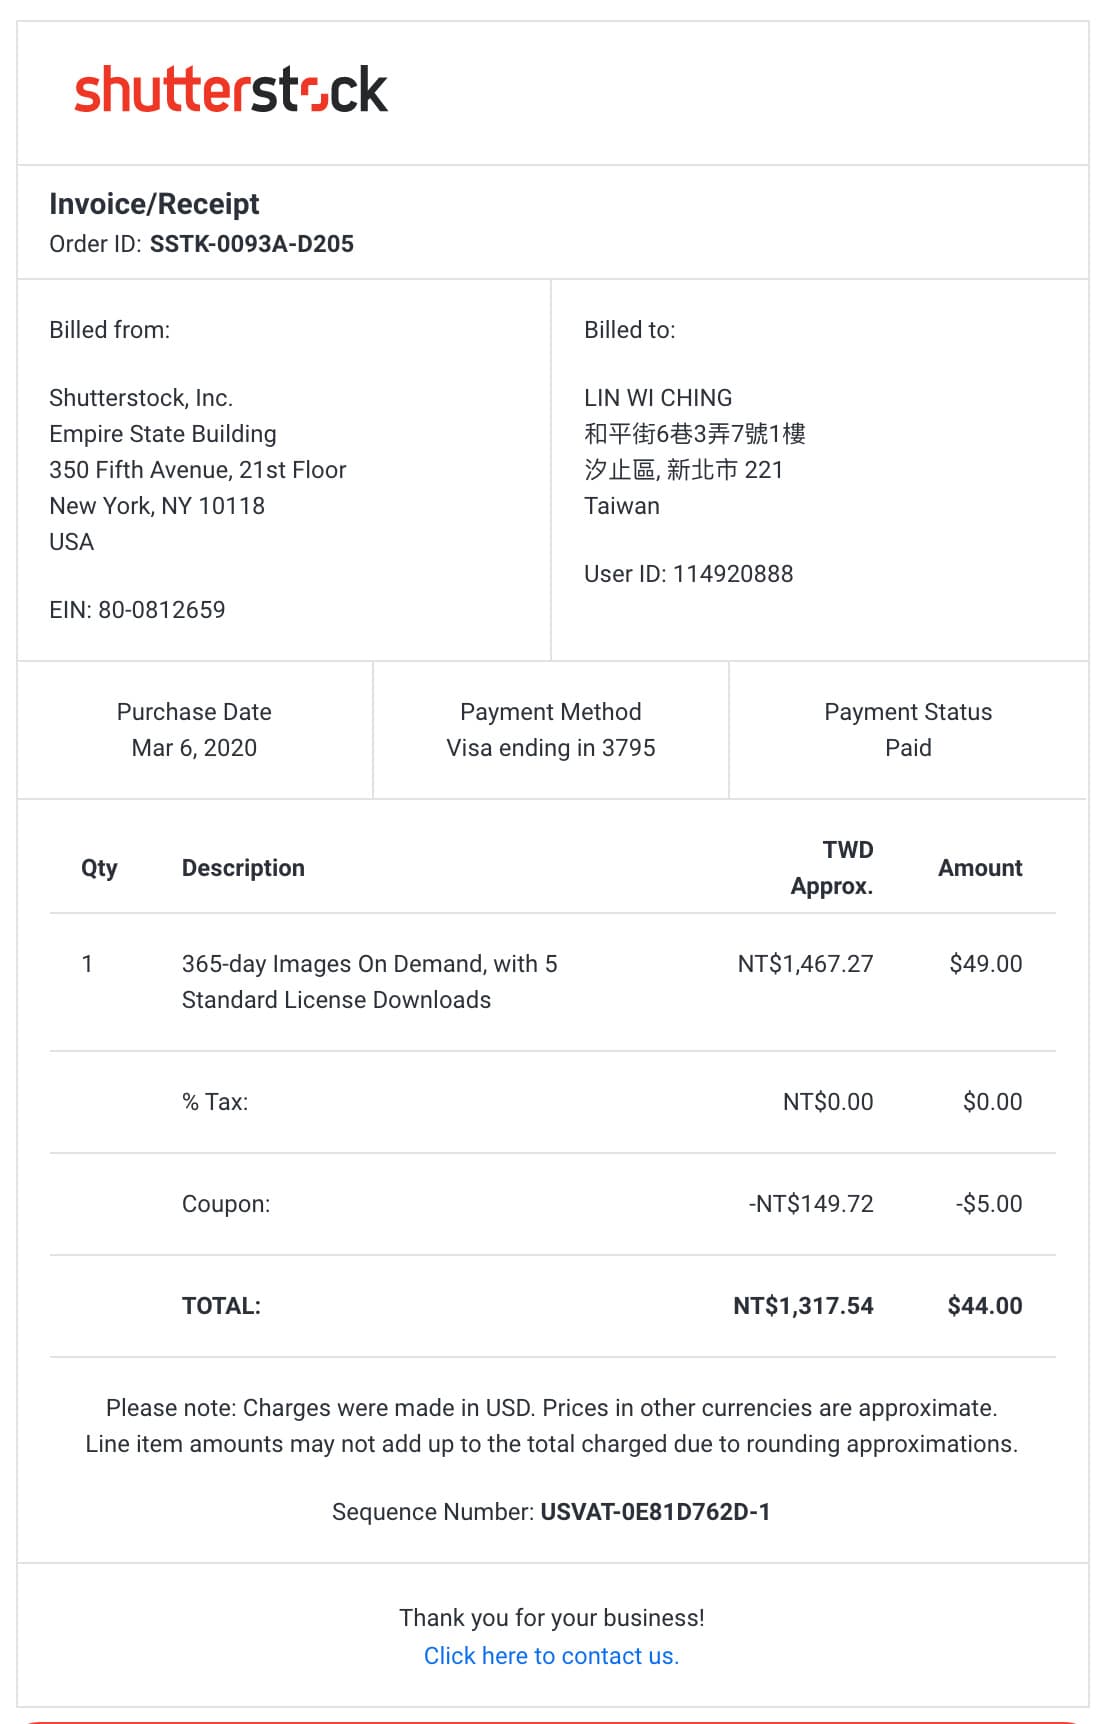Click the Qty column header
This screenshot has height=1724, width=1108.
click(99, 868)
